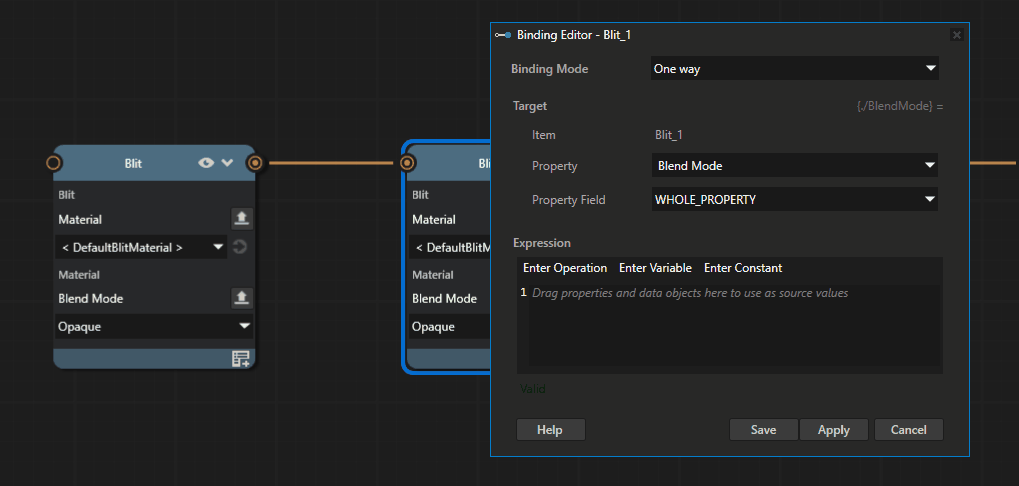Open the Property dropdown showing Blend Mode
Screen dimensions: 1019x486
click(794, 166)
